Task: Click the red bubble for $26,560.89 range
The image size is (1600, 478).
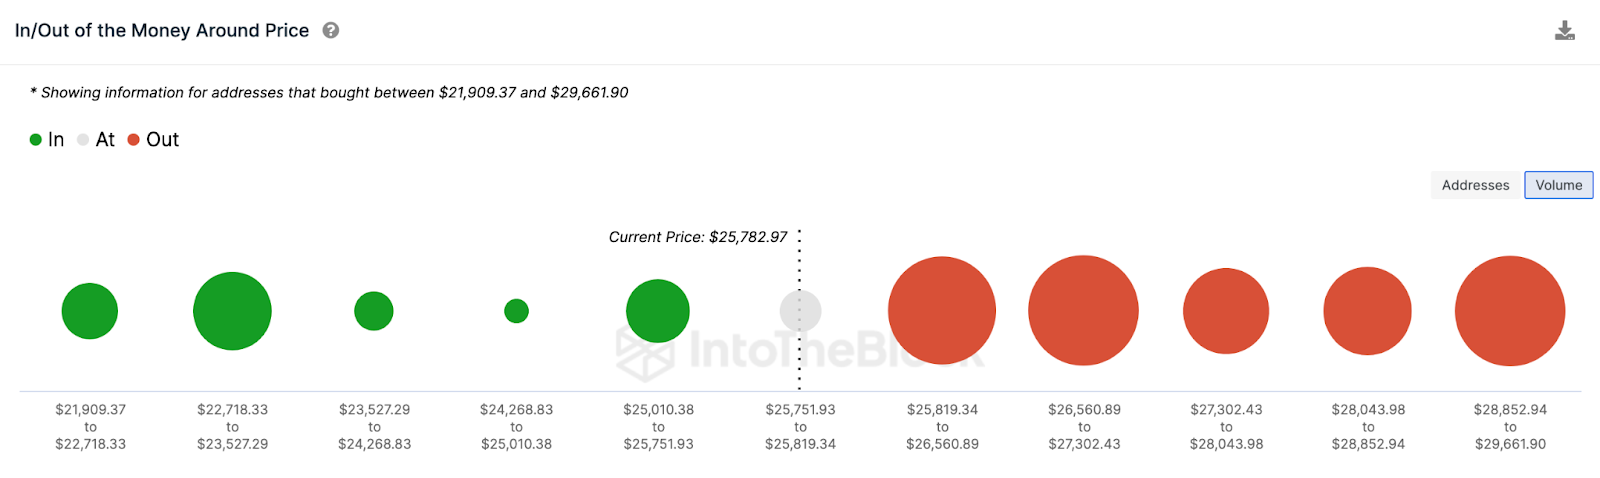Action: pyautogui.click(x=1083, y=310)
